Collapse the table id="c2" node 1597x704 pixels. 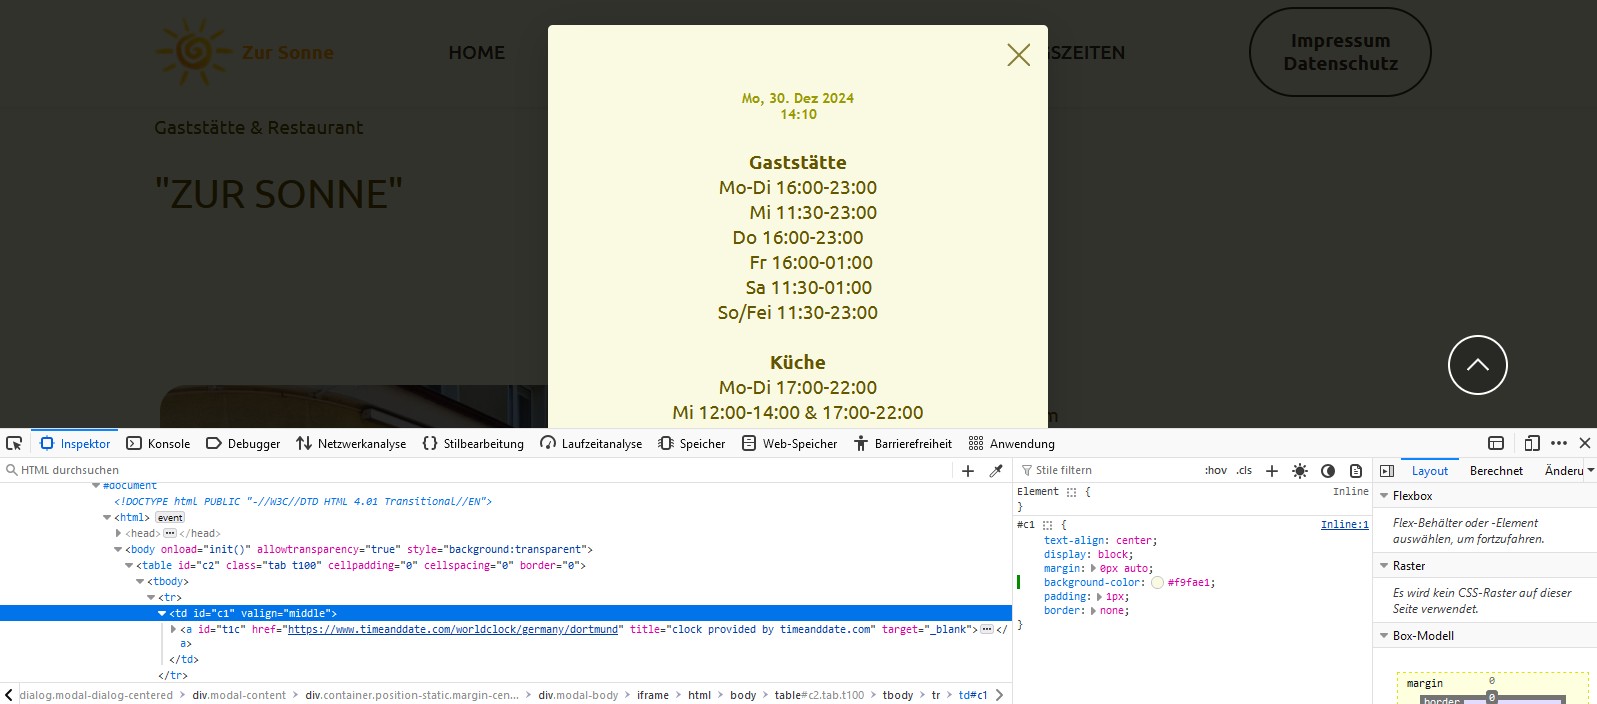129,566
